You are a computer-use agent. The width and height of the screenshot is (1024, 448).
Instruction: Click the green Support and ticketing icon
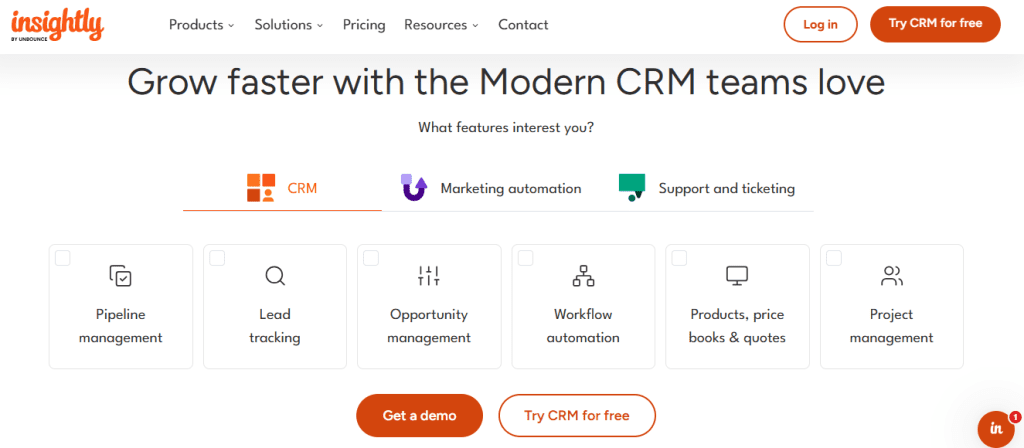point(632,187)
